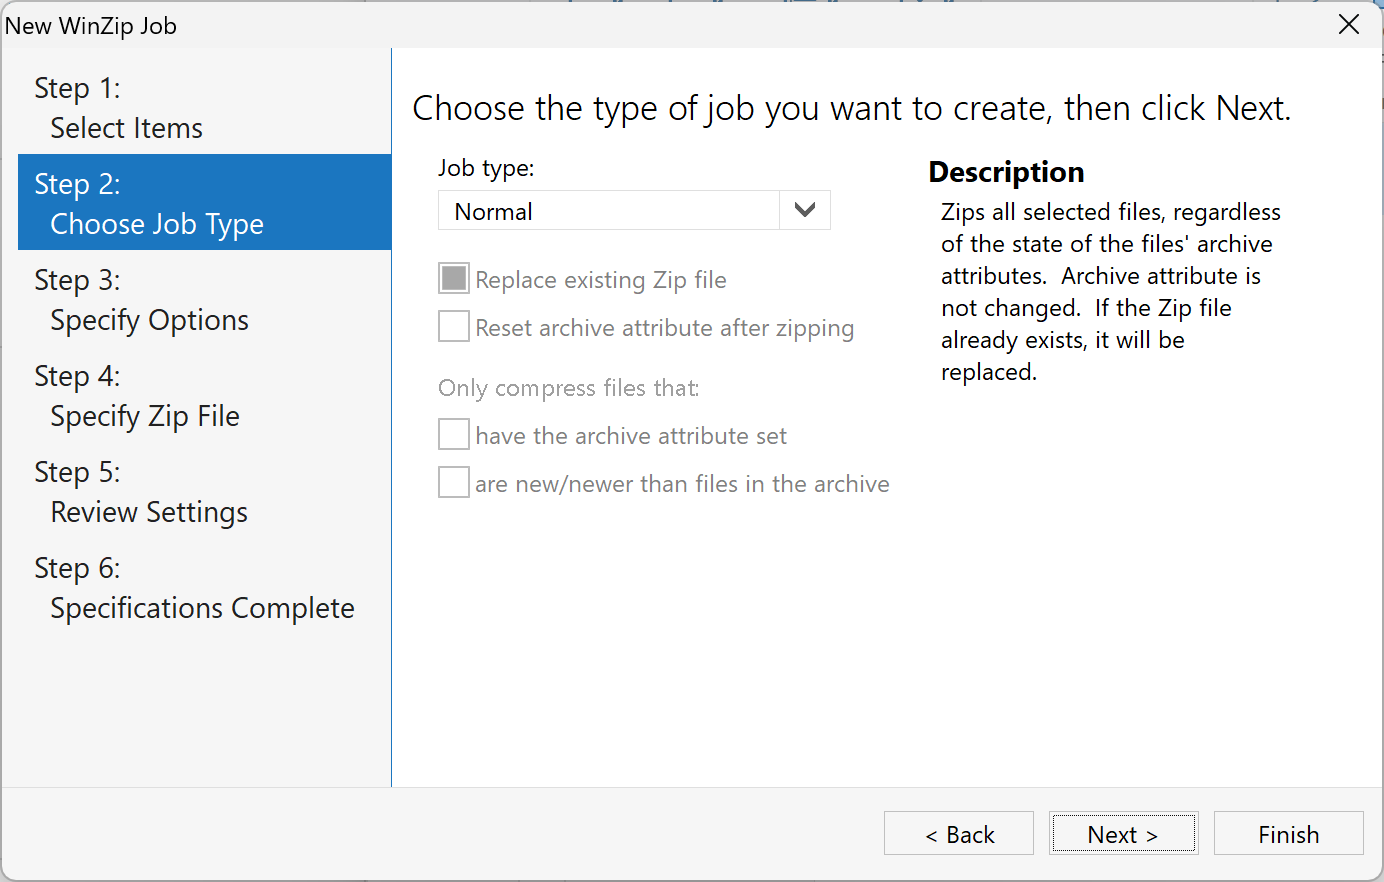Click the Back button
The image size is (1384, 882).
(x=959, y=833)
